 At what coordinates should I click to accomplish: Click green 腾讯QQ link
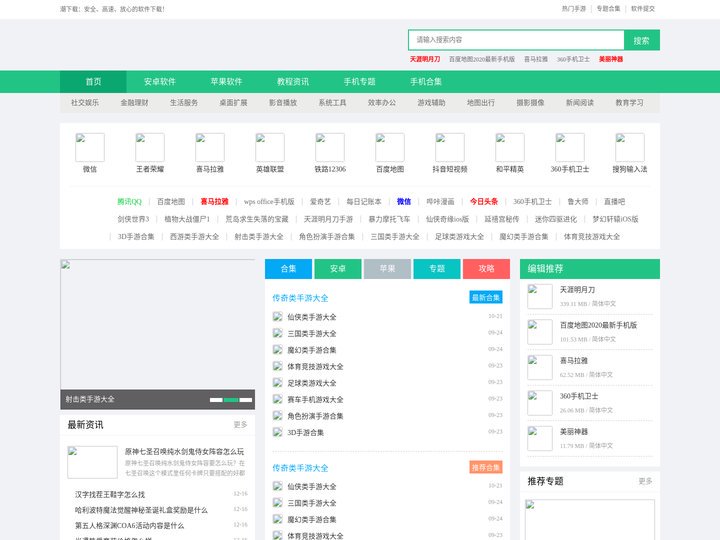click(x=129, y=202)
